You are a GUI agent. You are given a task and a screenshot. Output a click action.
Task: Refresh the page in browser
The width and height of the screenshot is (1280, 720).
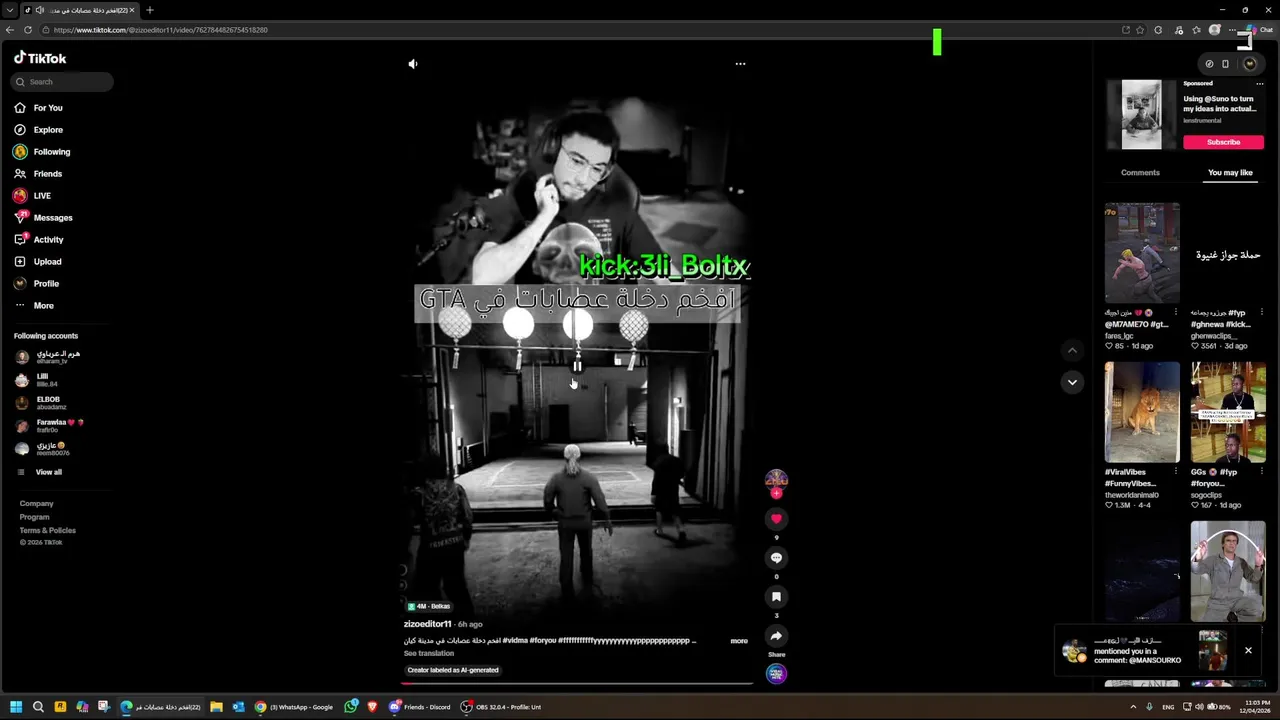27,30
